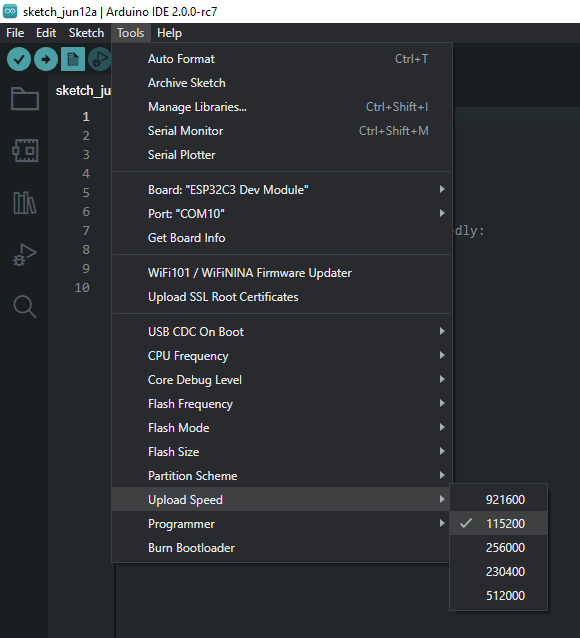This screenshot has height=638, width=580.
Task: Open the Help menu
Action: tap(169, 33)
